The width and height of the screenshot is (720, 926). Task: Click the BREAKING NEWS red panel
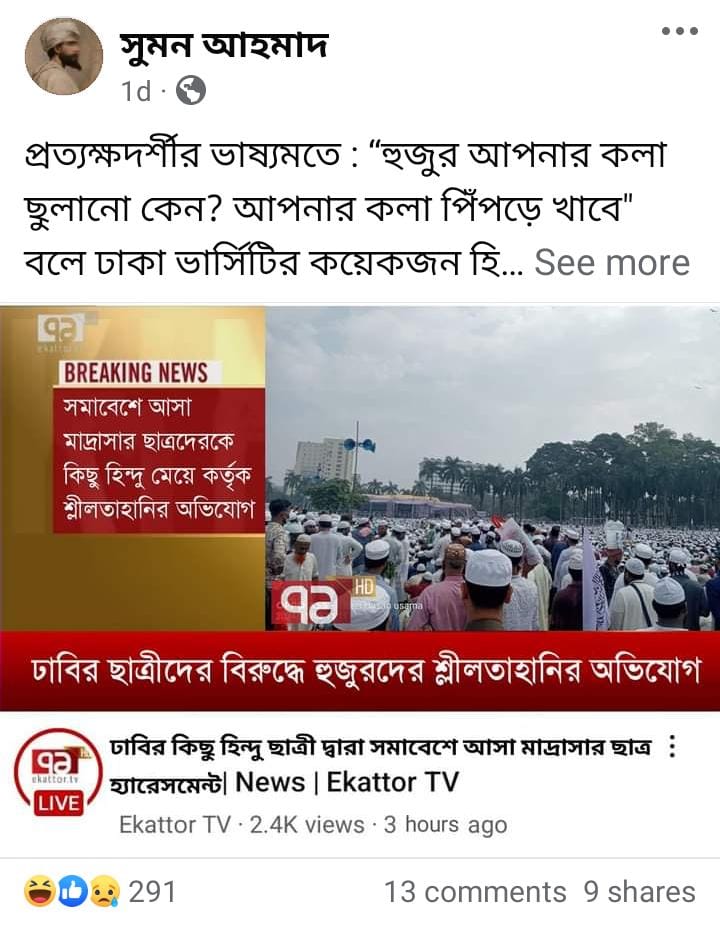(158, 448)
